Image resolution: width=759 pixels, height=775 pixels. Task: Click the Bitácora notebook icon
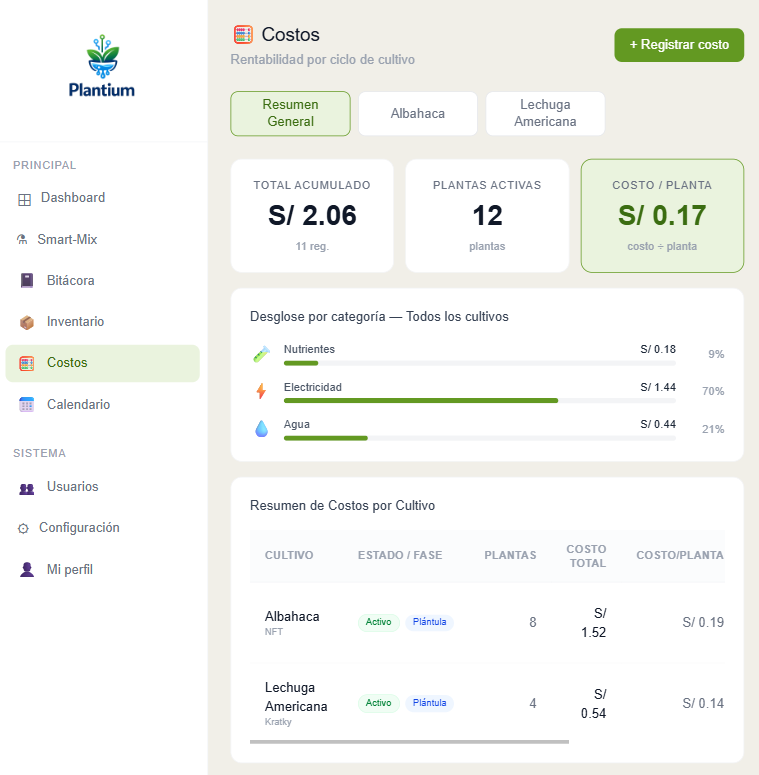(x=27, y=280)
